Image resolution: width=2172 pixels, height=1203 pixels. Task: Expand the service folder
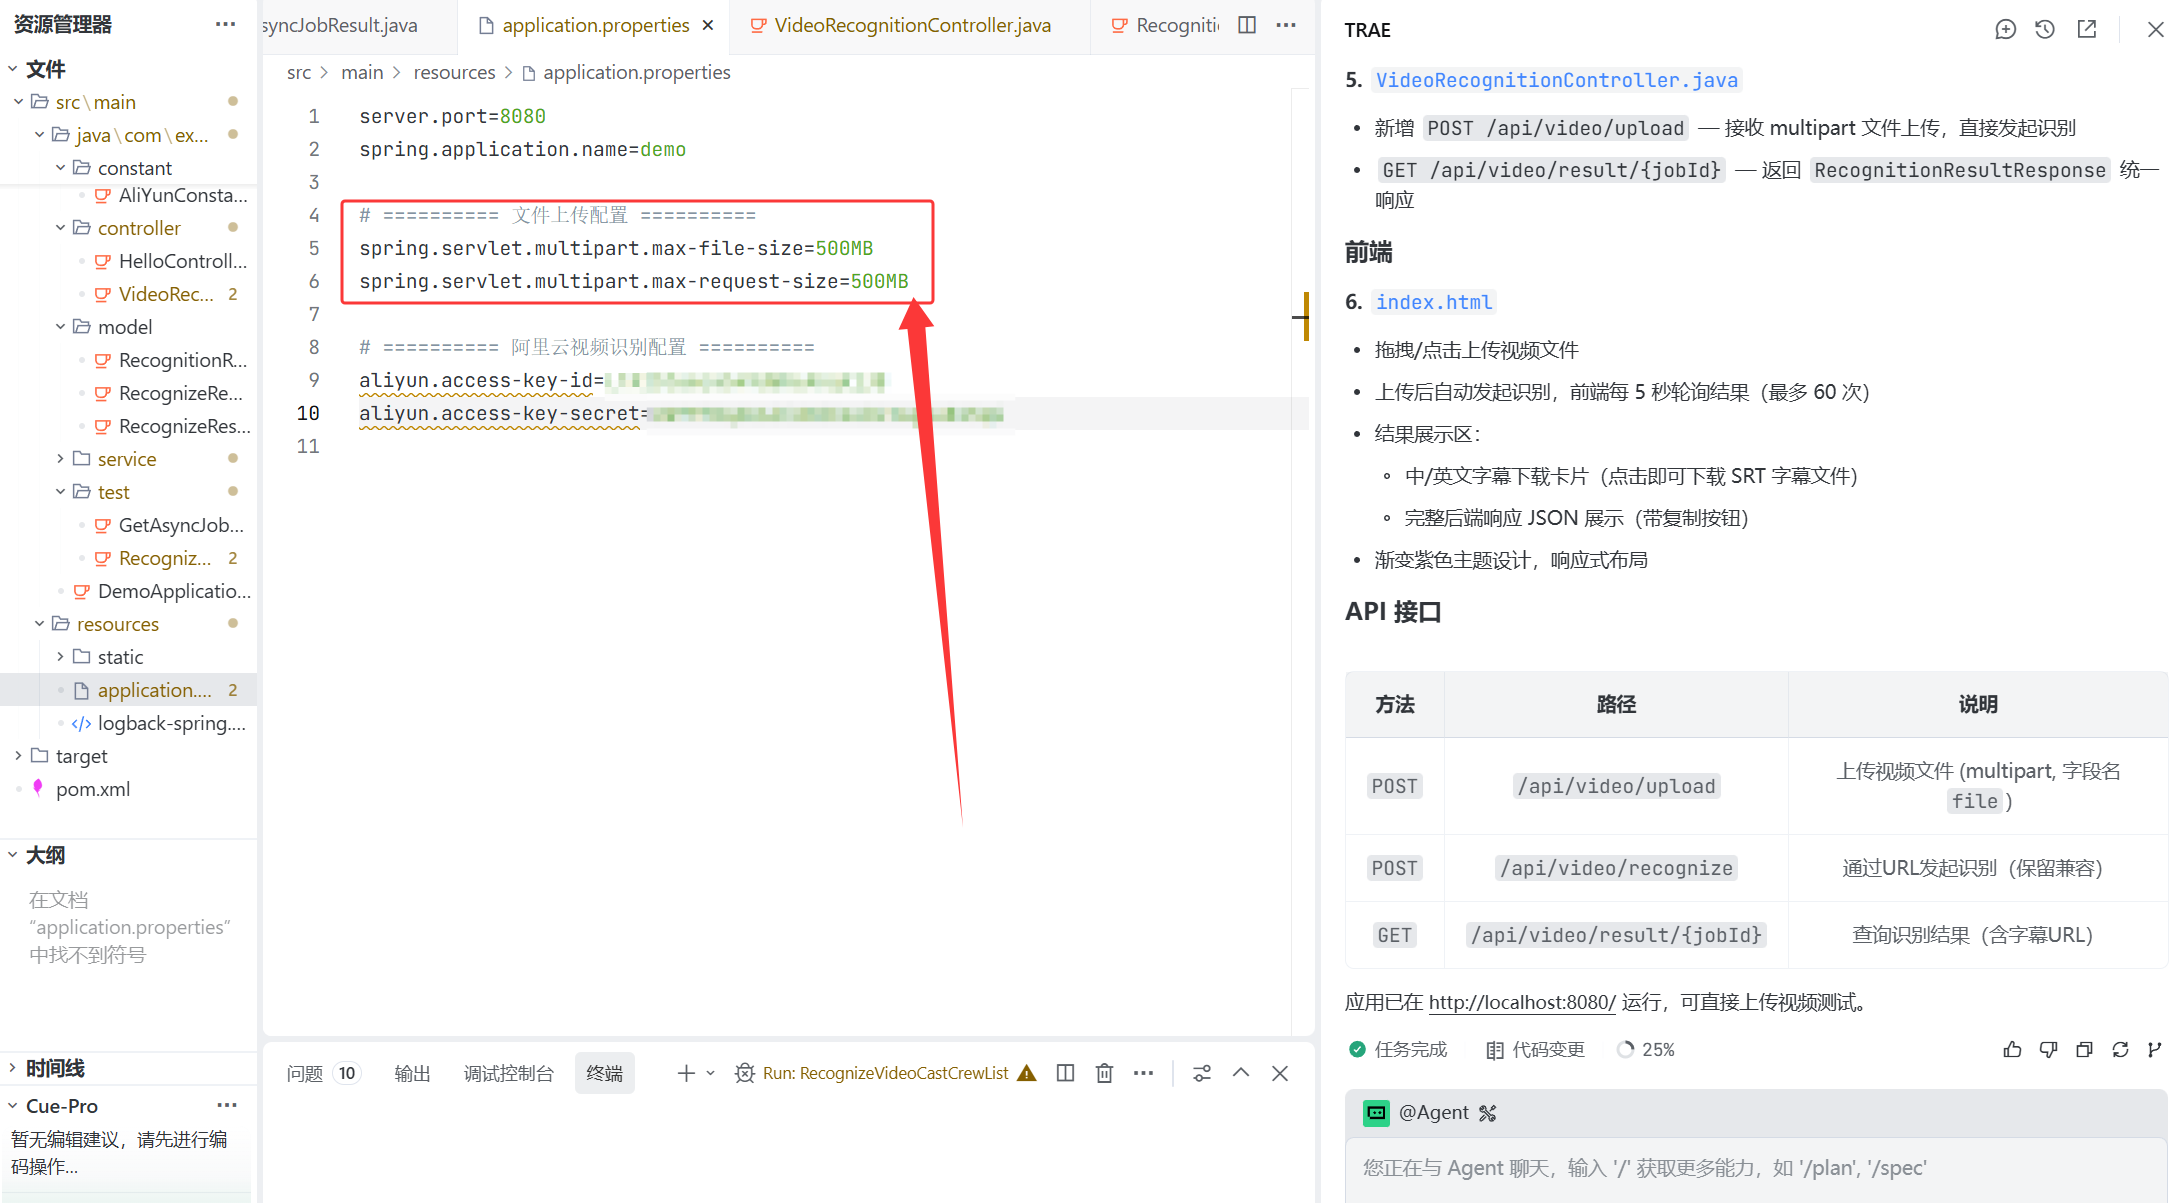click(x=60, y=459)
